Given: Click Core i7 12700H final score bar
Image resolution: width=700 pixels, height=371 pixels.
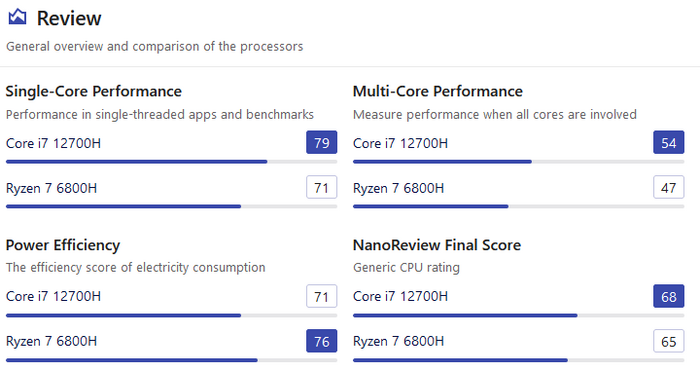Looking at the screenshot, I should coord(518,315).
